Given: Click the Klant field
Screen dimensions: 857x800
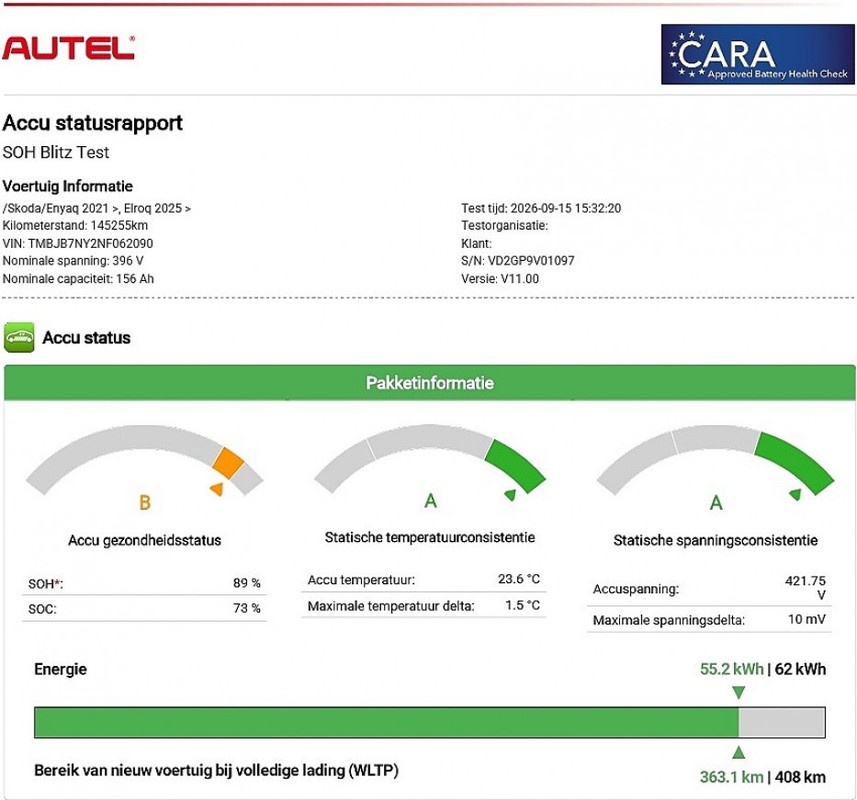Looking at the screenshot, I should pyautogui.click(x=477, y=243).
